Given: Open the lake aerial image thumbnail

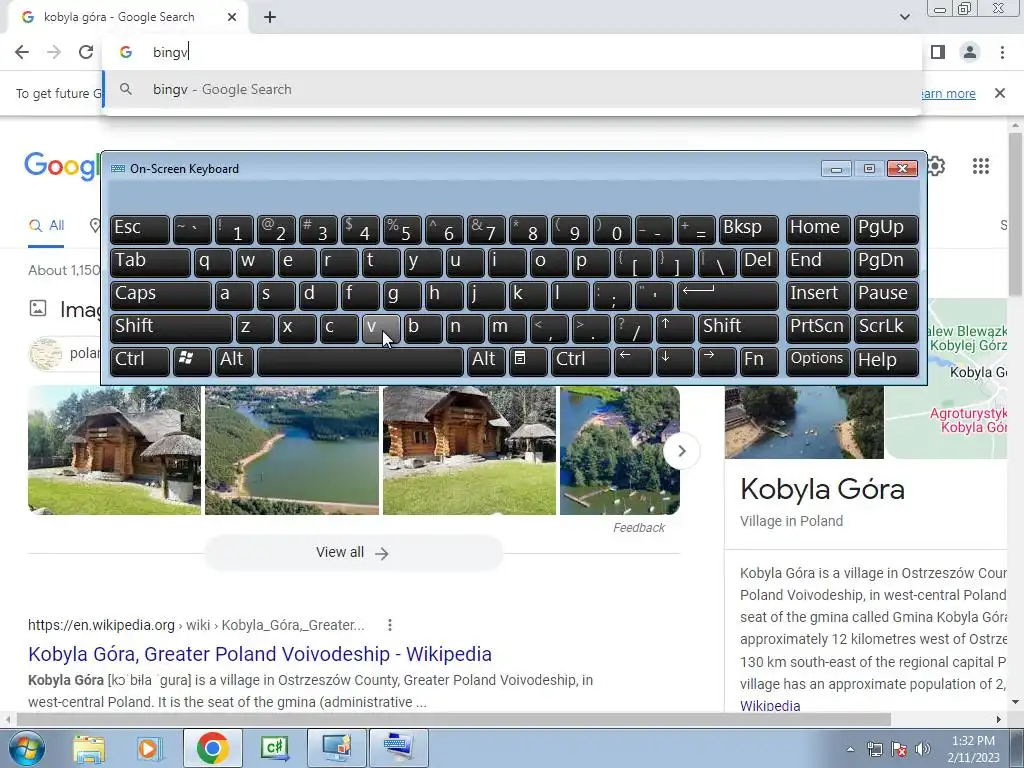Looking at the screenshot, I should click(292, 451).
